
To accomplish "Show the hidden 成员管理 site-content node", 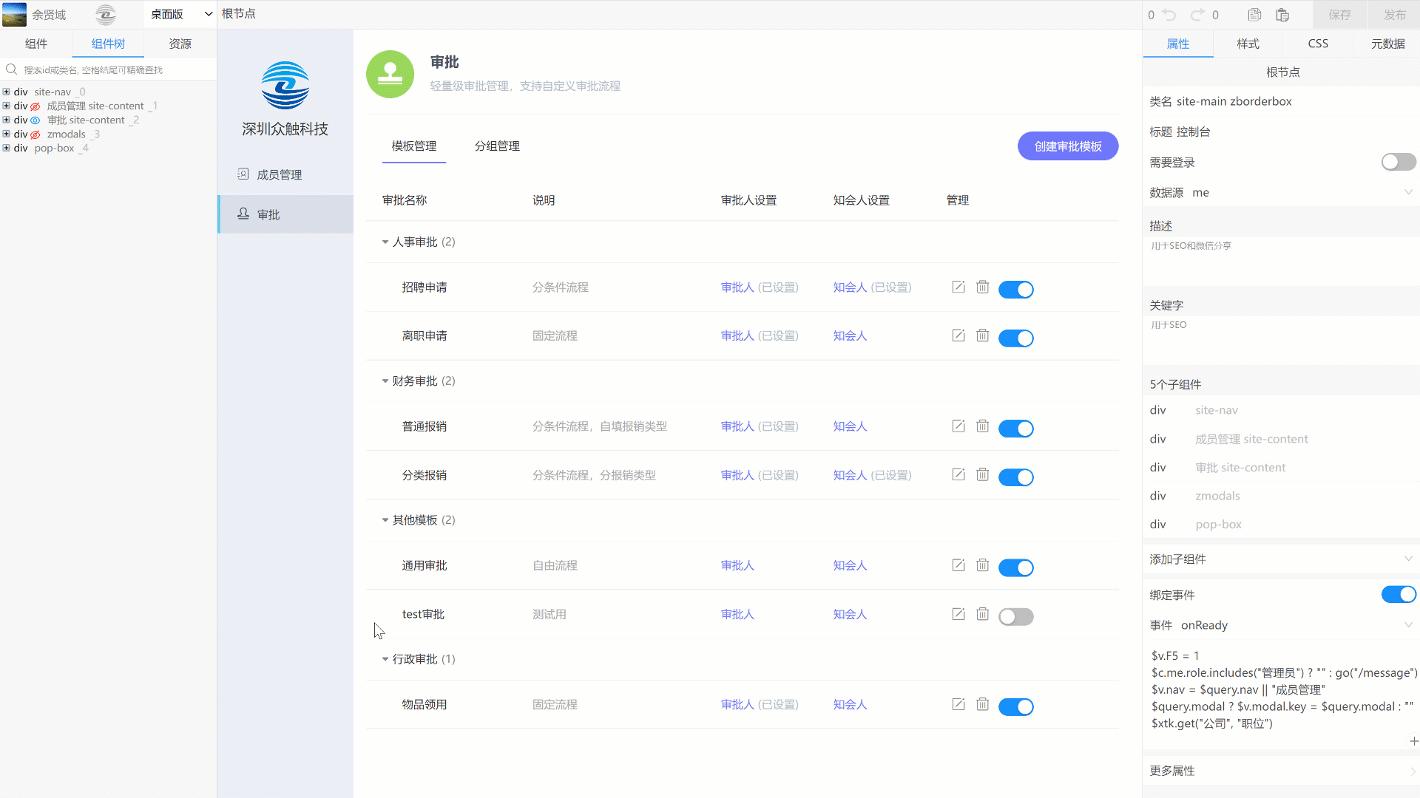I will pyautogui.click(x=35, y=106).
